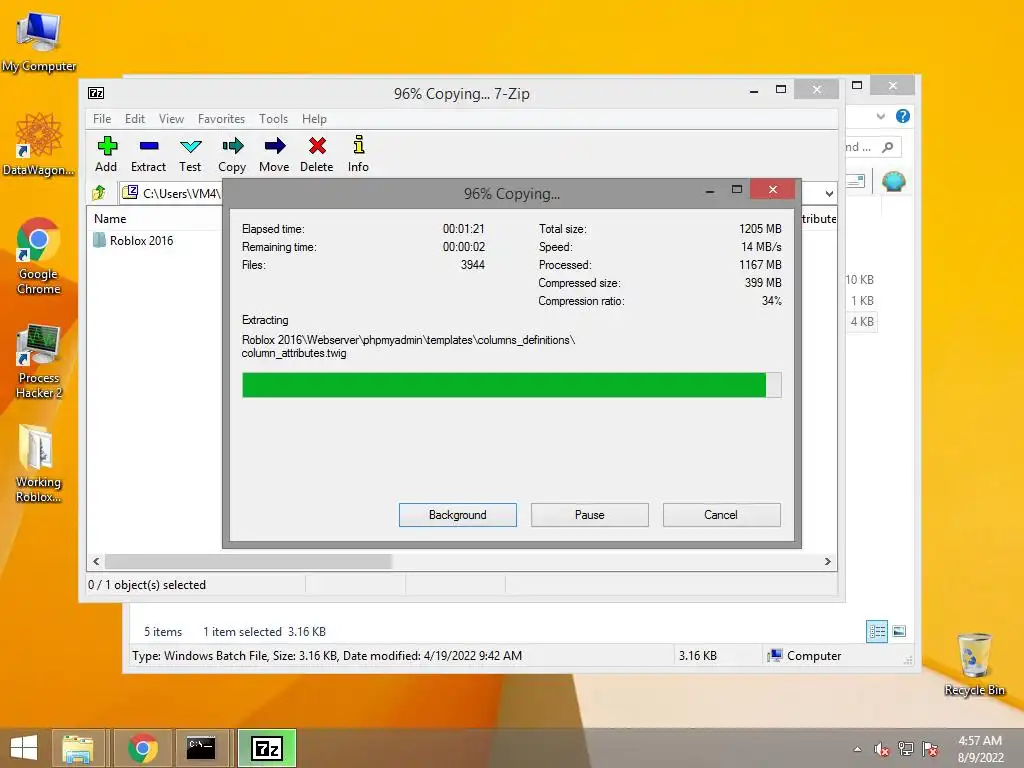Open Command Prompt from taskbar
The width and height of the screenshot is (1024, 768).
(201, 748)
